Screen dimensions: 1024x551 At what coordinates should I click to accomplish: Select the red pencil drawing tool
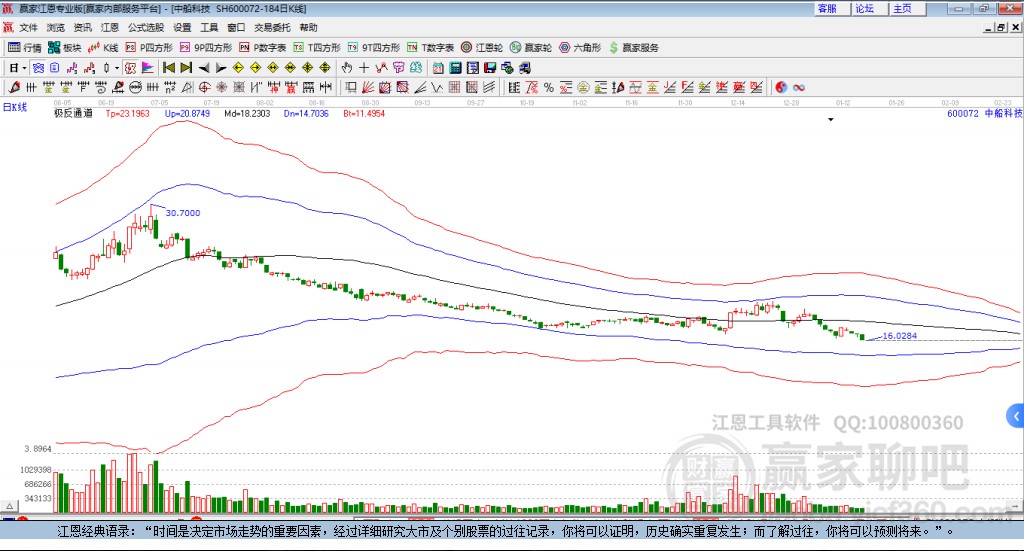point(14,87)
